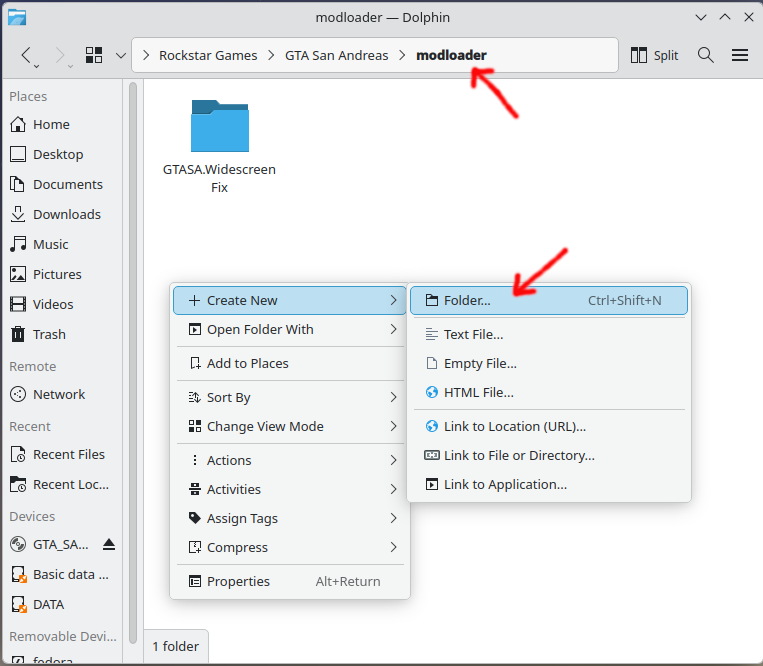Click Rockstar Games in the breadcrumb
Screen dimensions: 763x666
(x=208, y=55)
